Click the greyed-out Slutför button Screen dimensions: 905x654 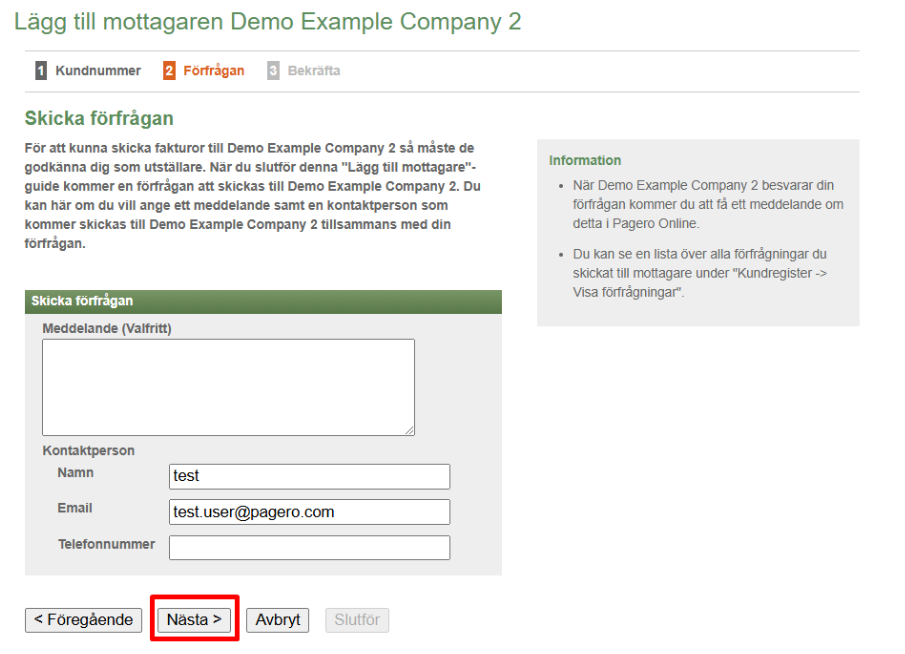[357, 620]
